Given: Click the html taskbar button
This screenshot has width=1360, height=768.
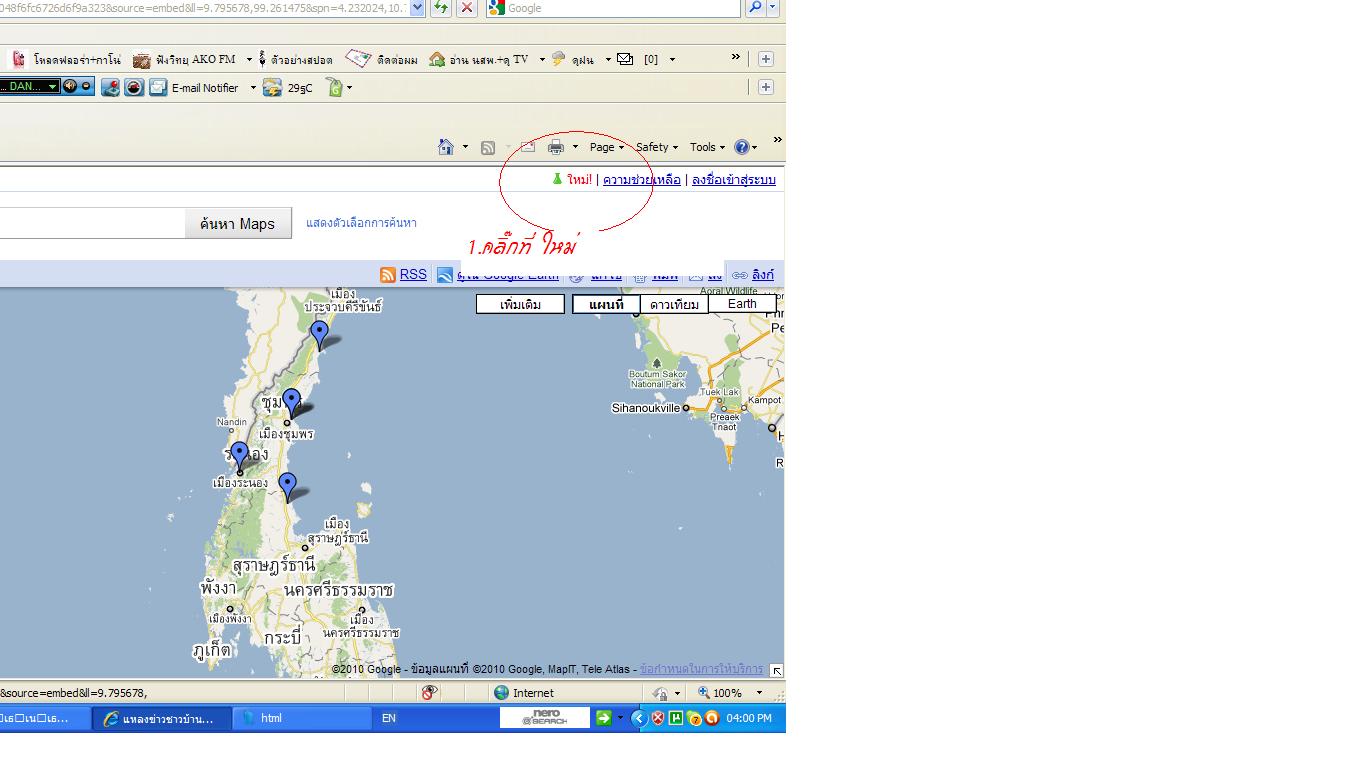Looking at the screenshot, I should coord(303,718).
